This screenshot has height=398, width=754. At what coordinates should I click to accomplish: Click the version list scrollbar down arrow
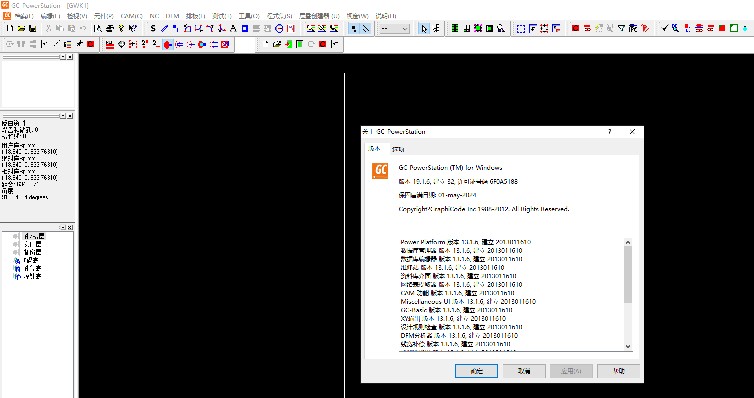point(628,346)
